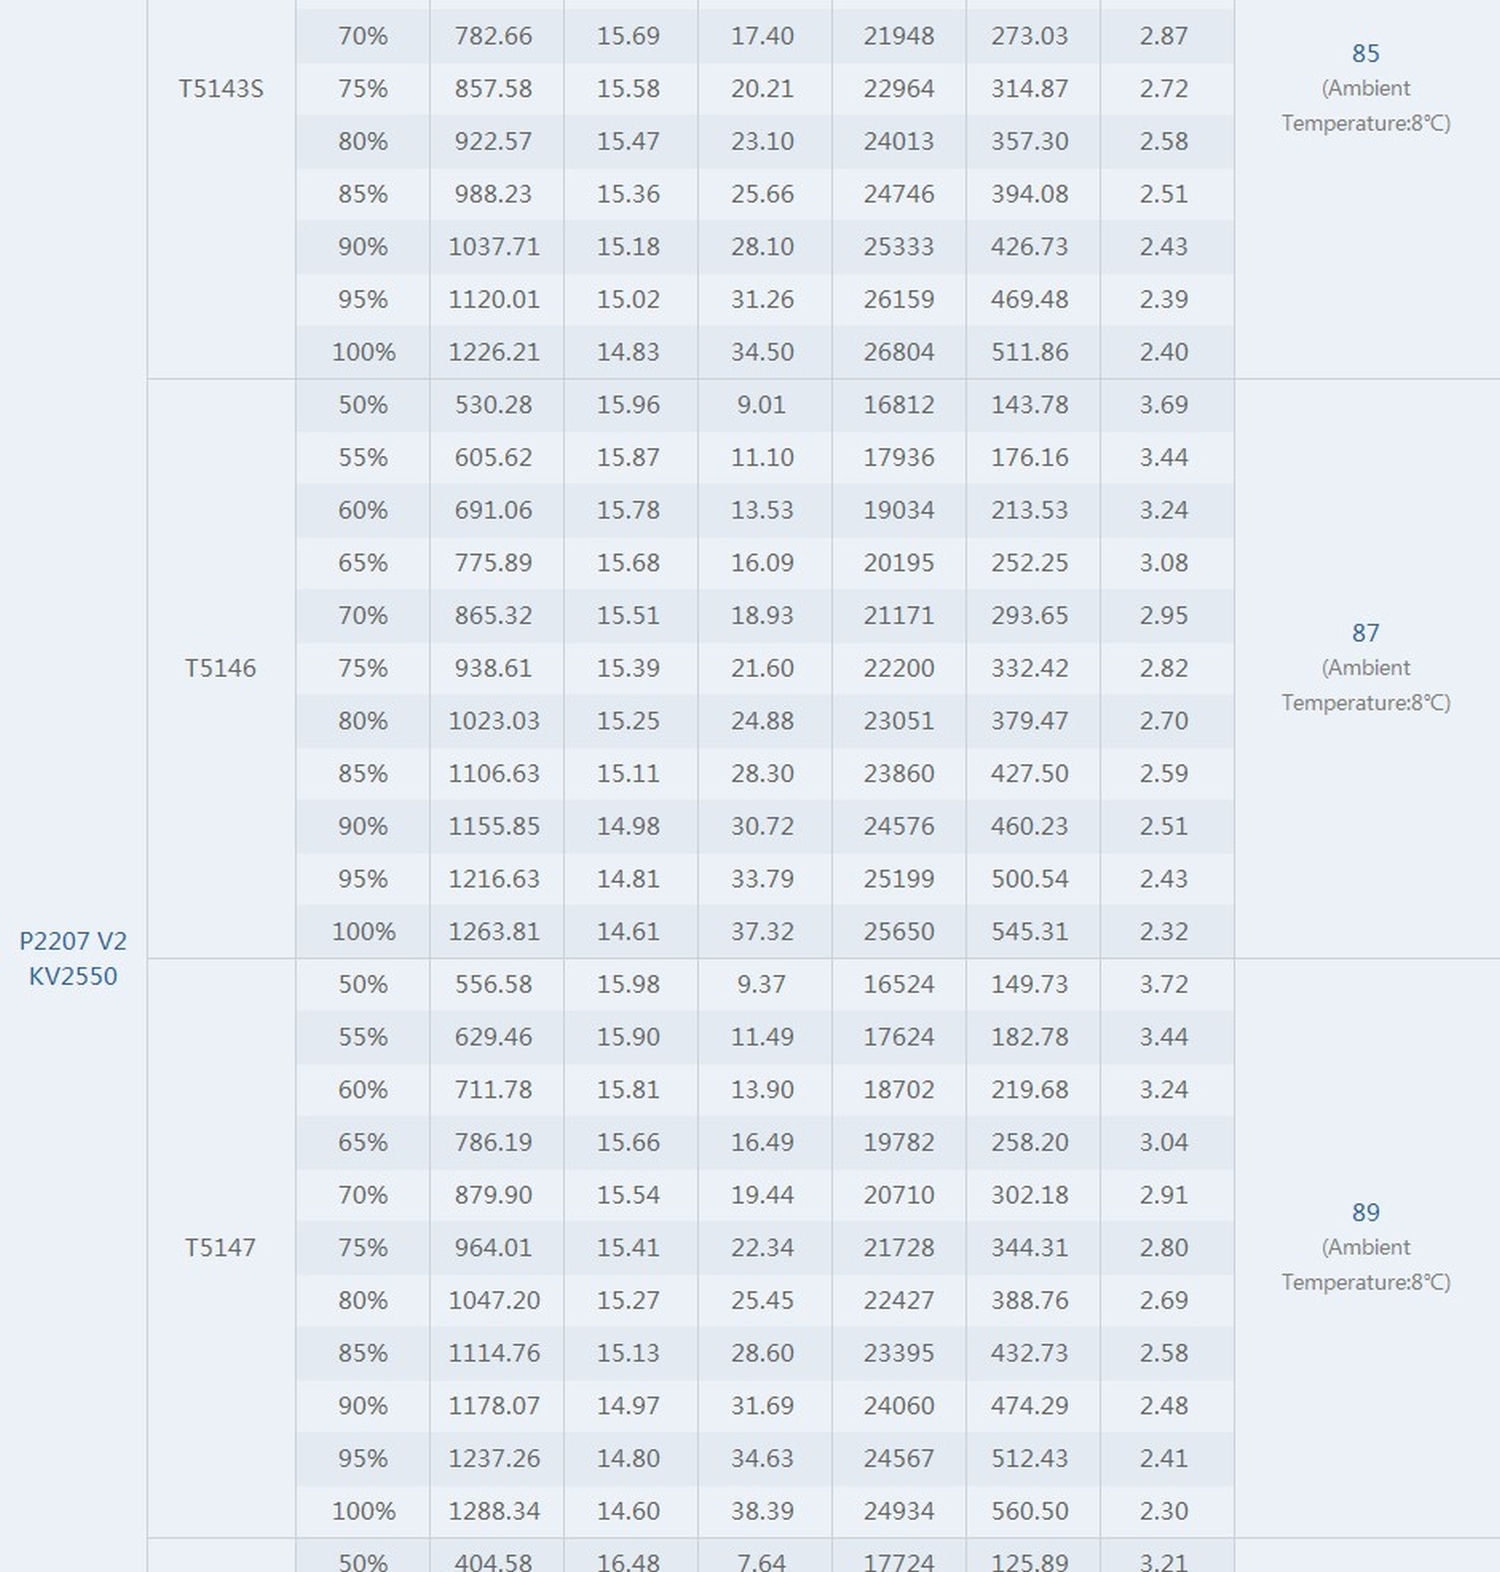This screenshot has height=1572, width=1500.
Task: Click the thrust value 530.28
Action: [x=494, y=405]
